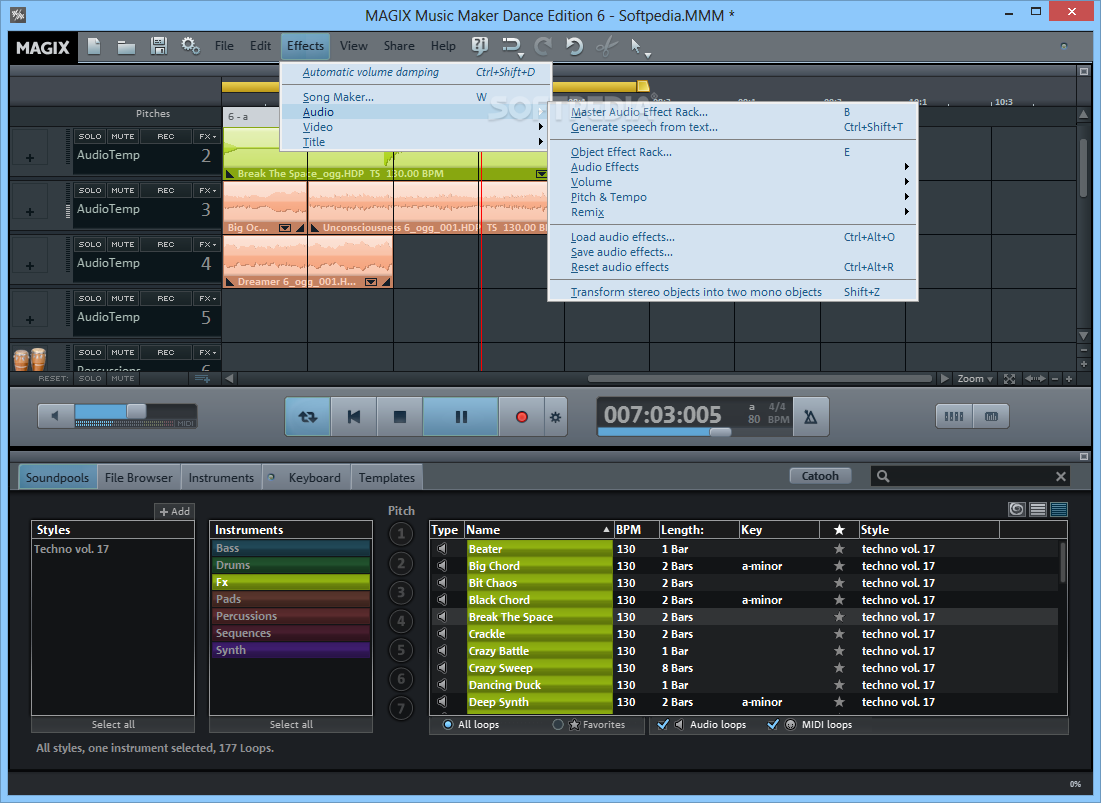Click the mixer view button in transport

click(x=954, y=416)
